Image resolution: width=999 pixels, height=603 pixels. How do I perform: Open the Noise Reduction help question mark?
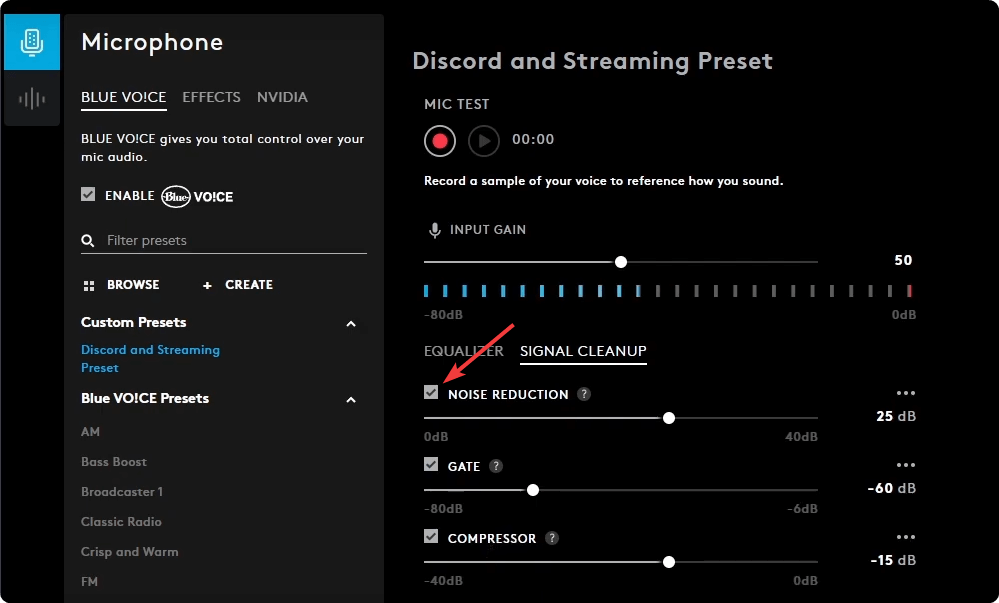(x=584, y=394)
